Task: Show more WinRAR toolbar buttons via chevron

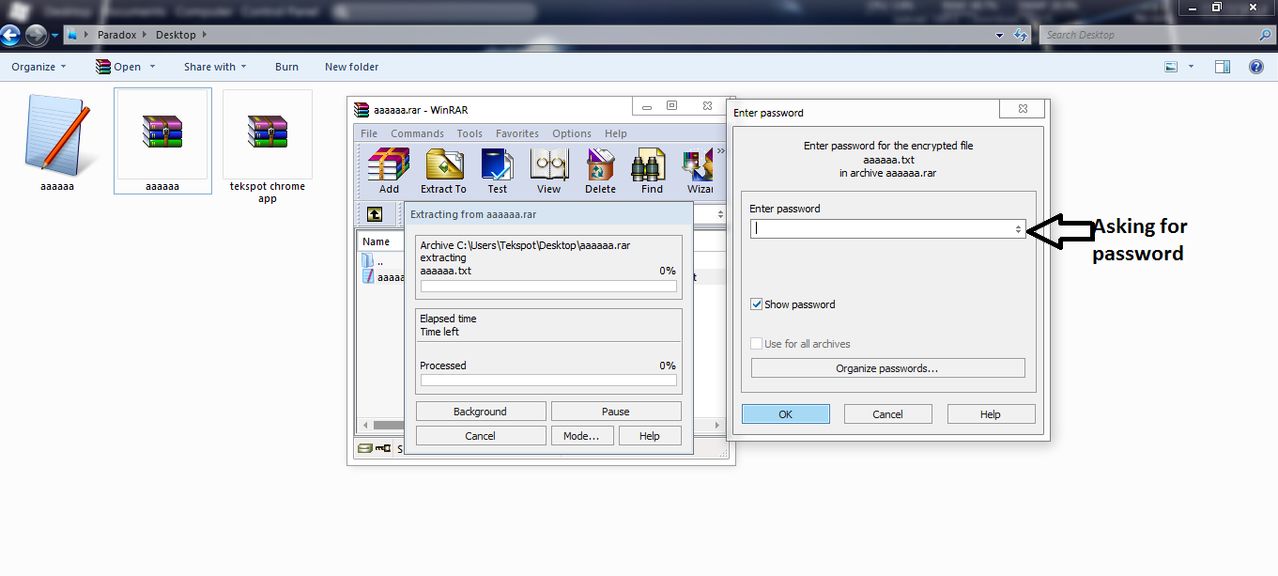Action: (x=719, y=153)
